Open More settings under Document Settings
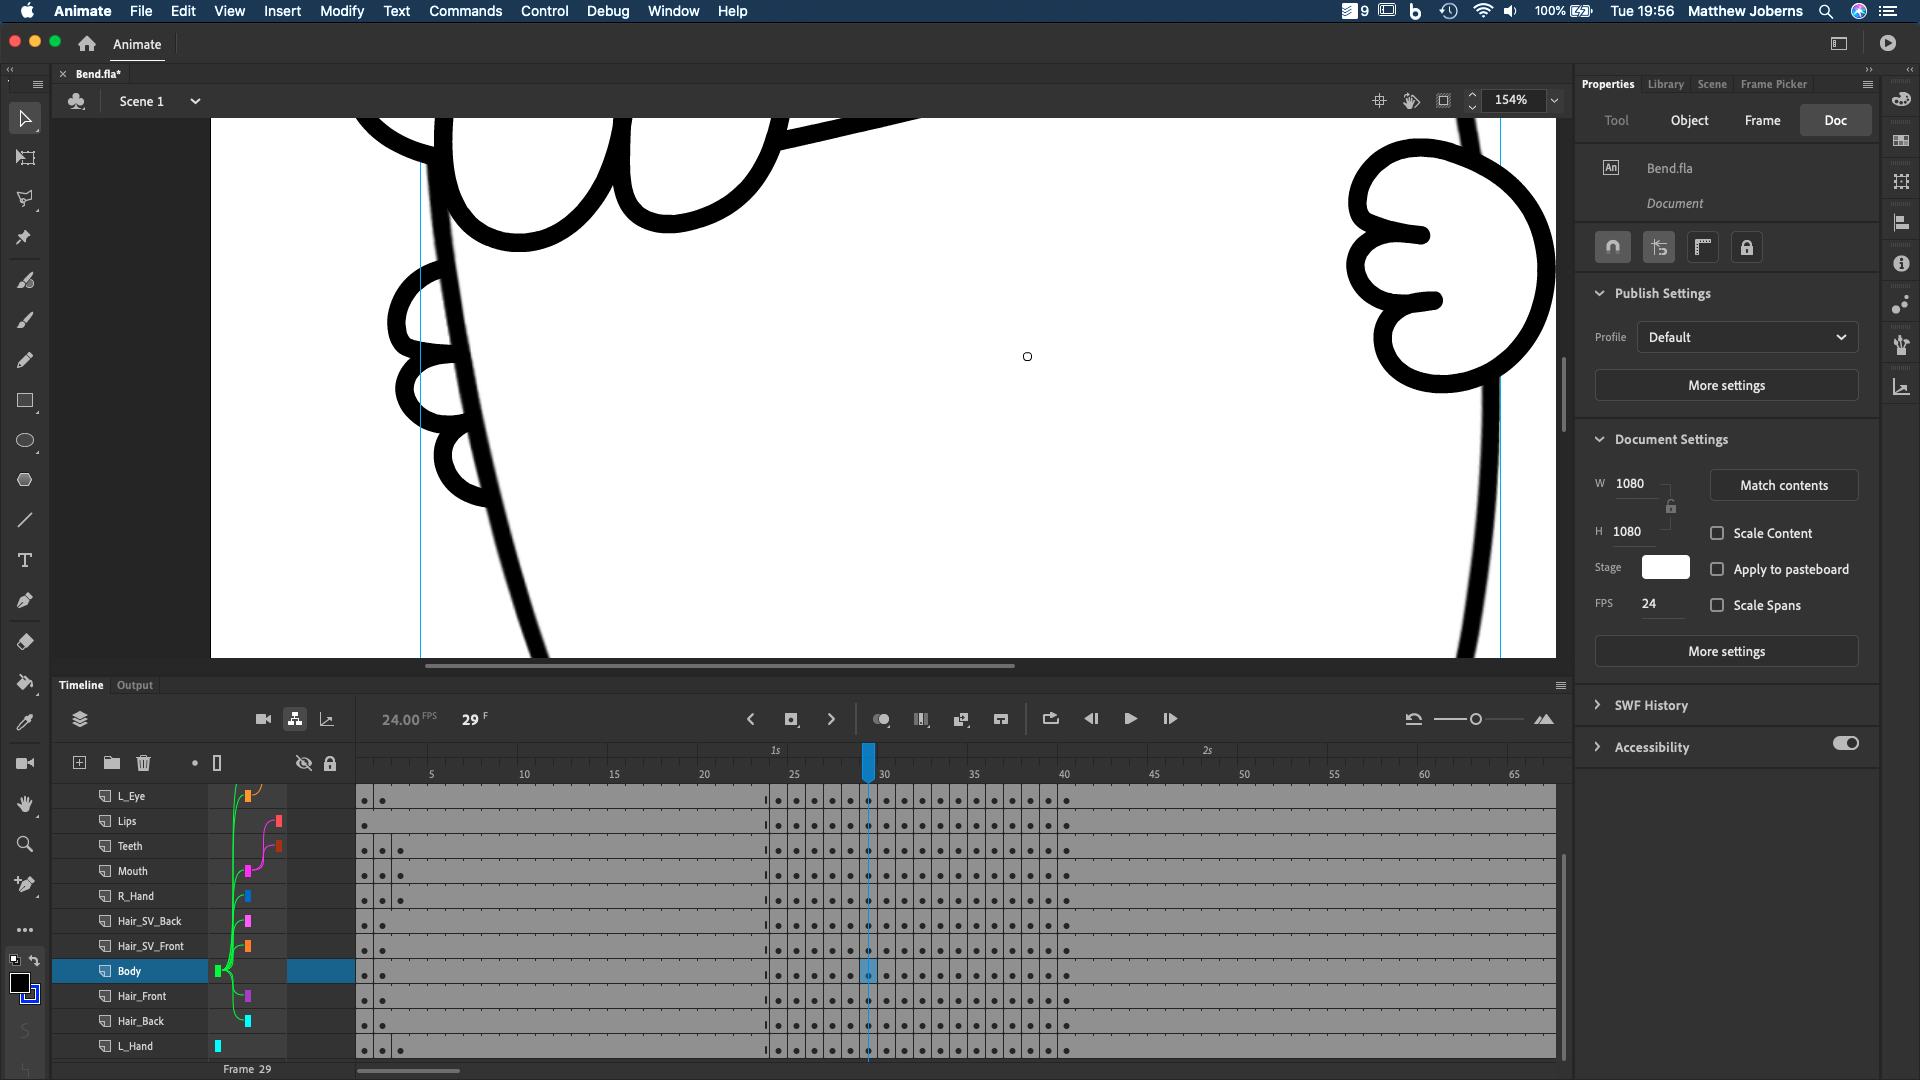 tap(1726, 651)
